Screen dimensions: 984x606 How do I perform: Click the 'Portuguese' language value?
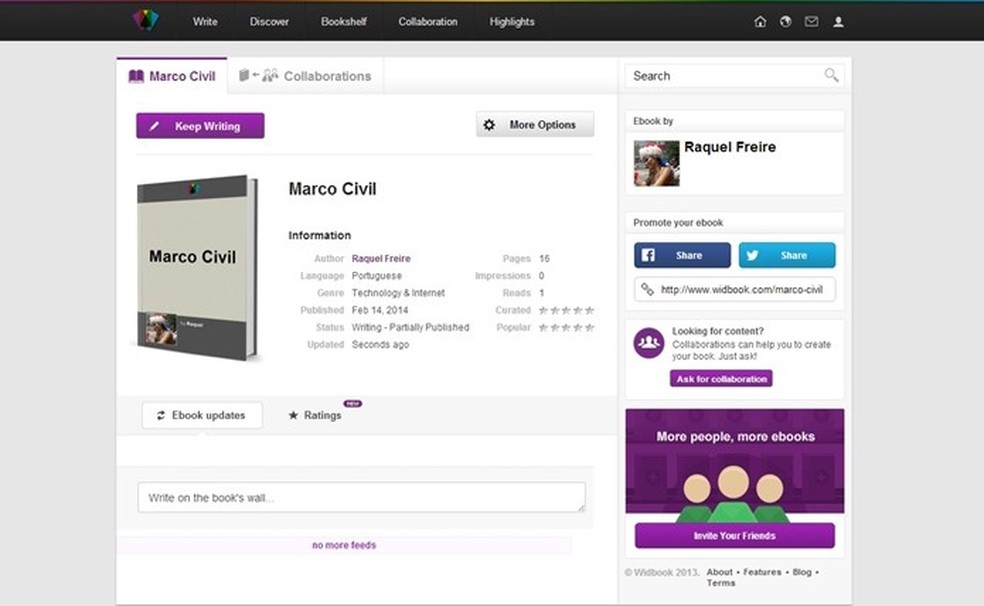click(377, 276)
